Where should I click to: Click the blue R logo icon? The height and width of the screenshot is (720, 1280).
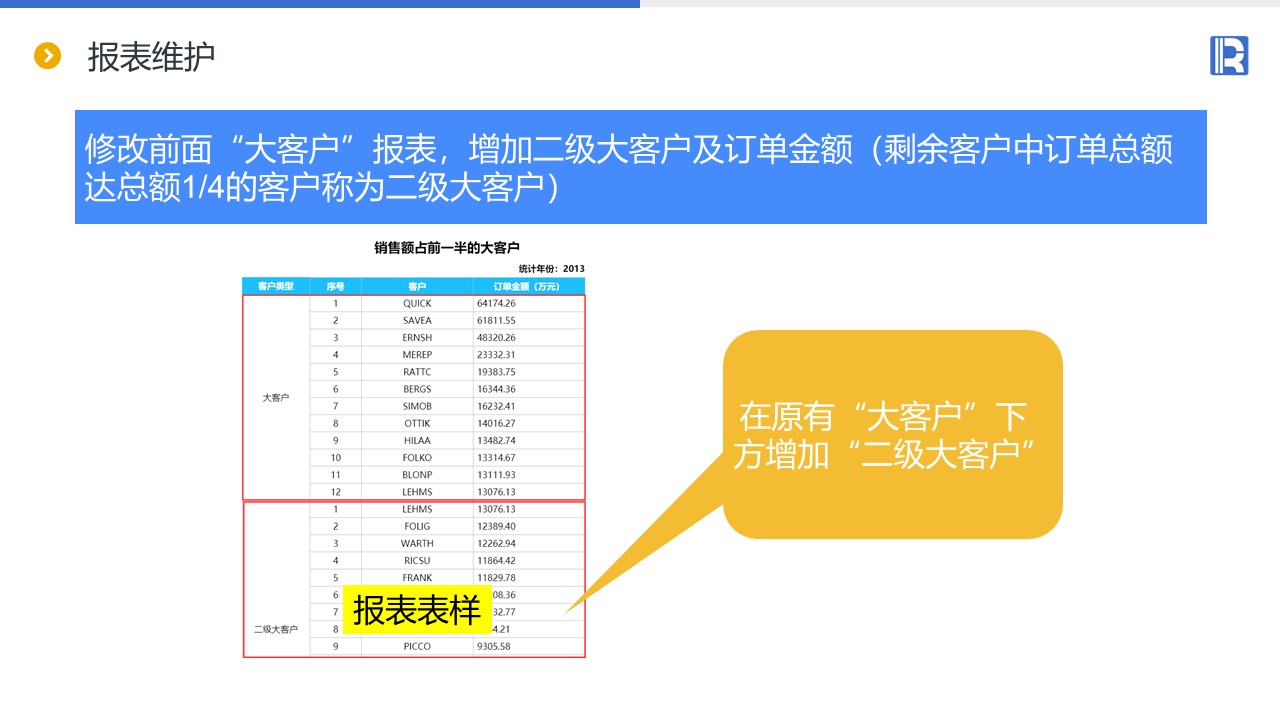click(x=1229, y=56)
